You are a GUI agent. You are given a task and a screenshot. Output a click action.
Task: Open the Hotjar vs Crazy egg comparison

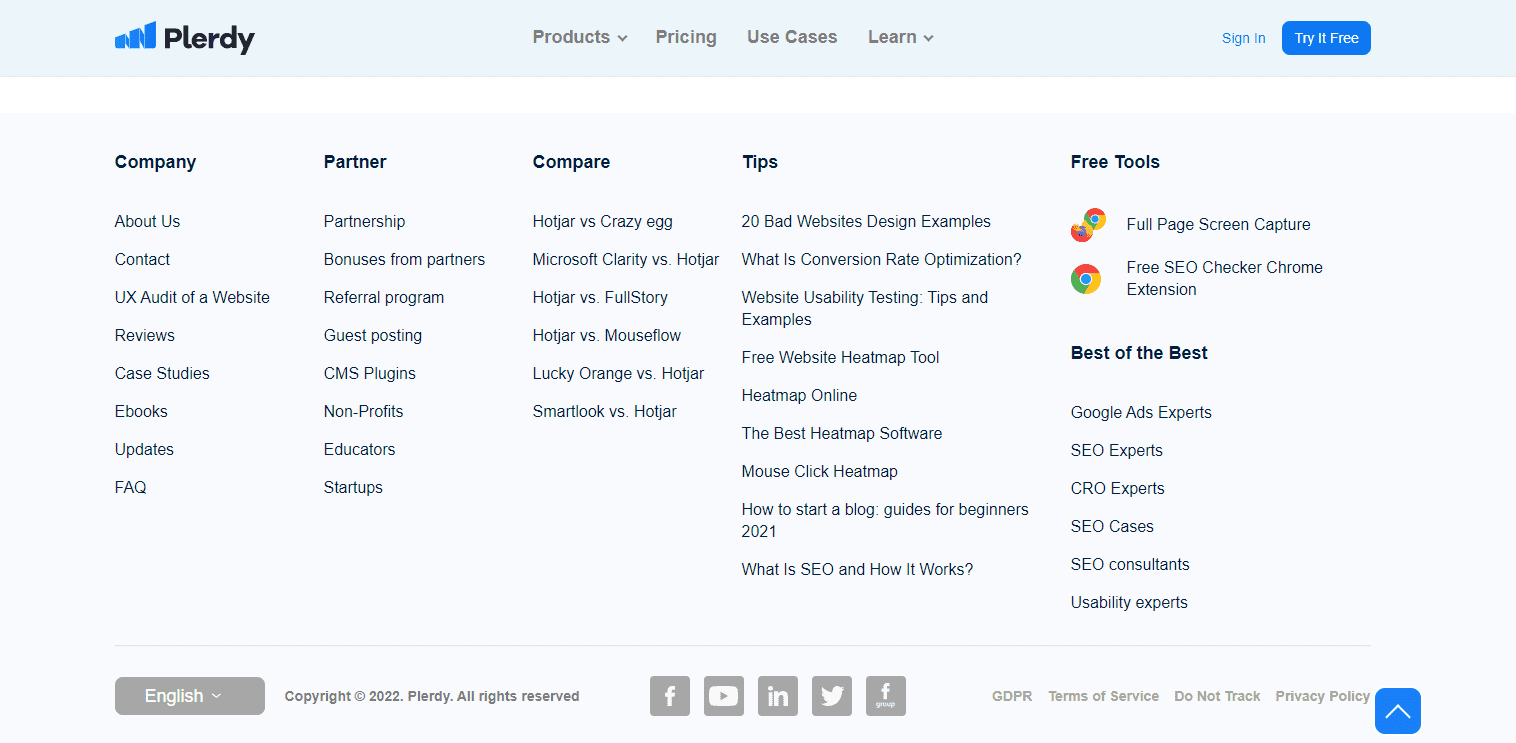point(602,221)
